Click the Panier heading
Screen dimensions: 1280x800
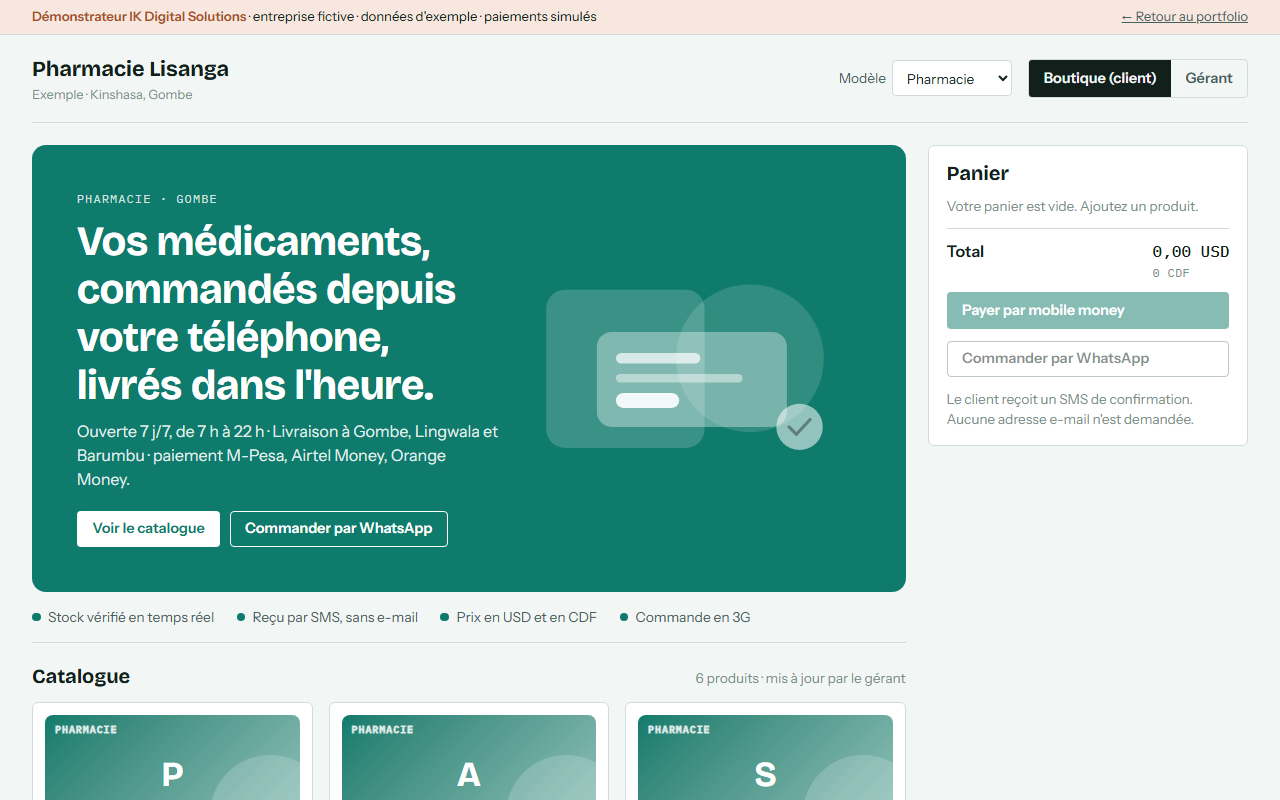978,173
